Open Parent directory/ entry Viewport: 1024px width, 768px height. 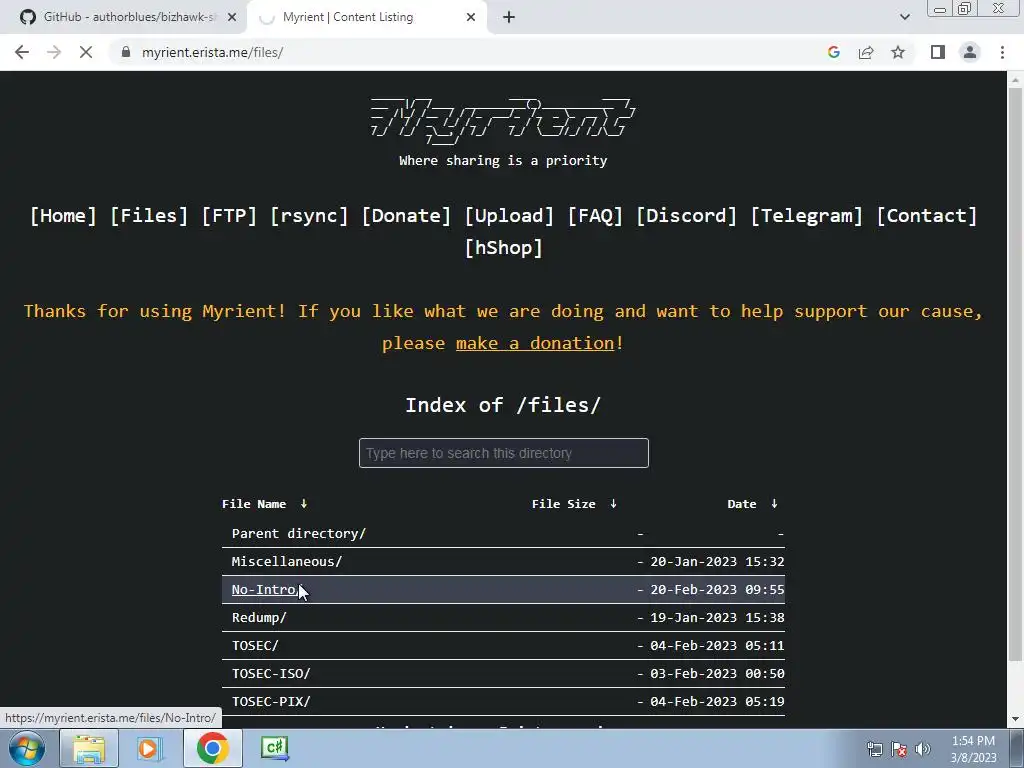point(298,534)
